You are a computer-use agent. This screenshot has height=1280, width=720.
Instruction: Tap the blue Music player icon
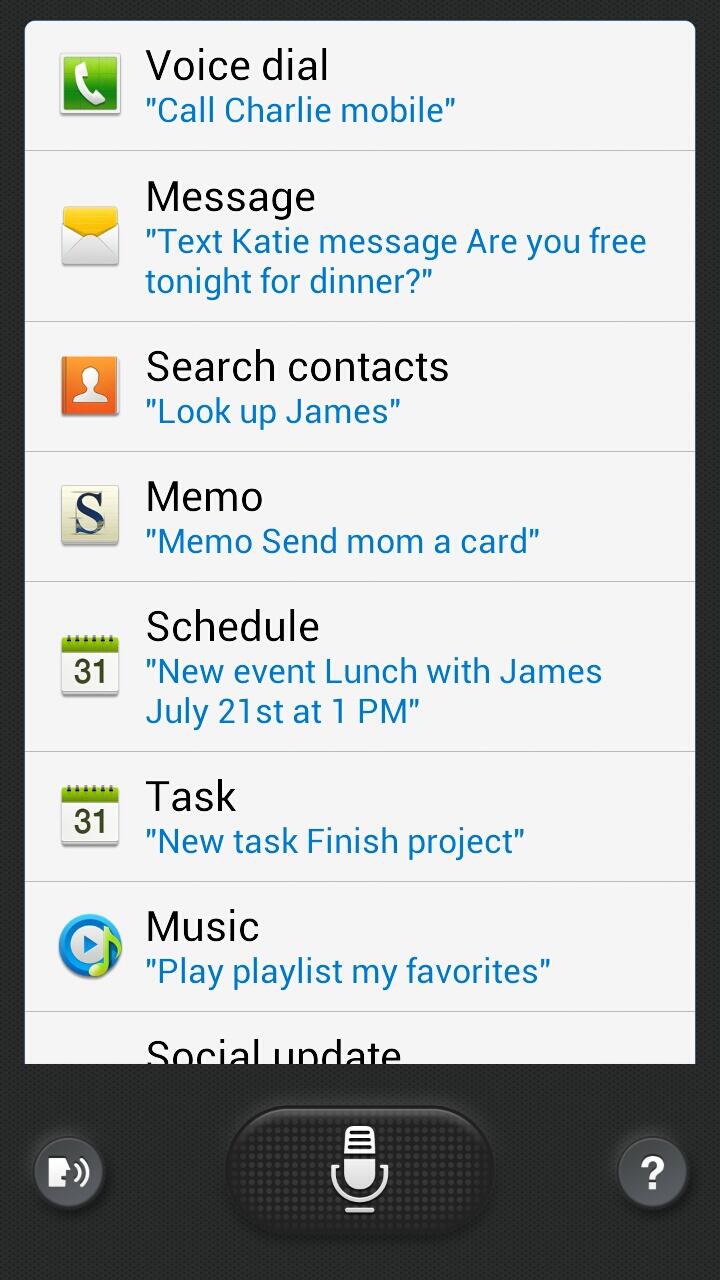tap(90, 946)
